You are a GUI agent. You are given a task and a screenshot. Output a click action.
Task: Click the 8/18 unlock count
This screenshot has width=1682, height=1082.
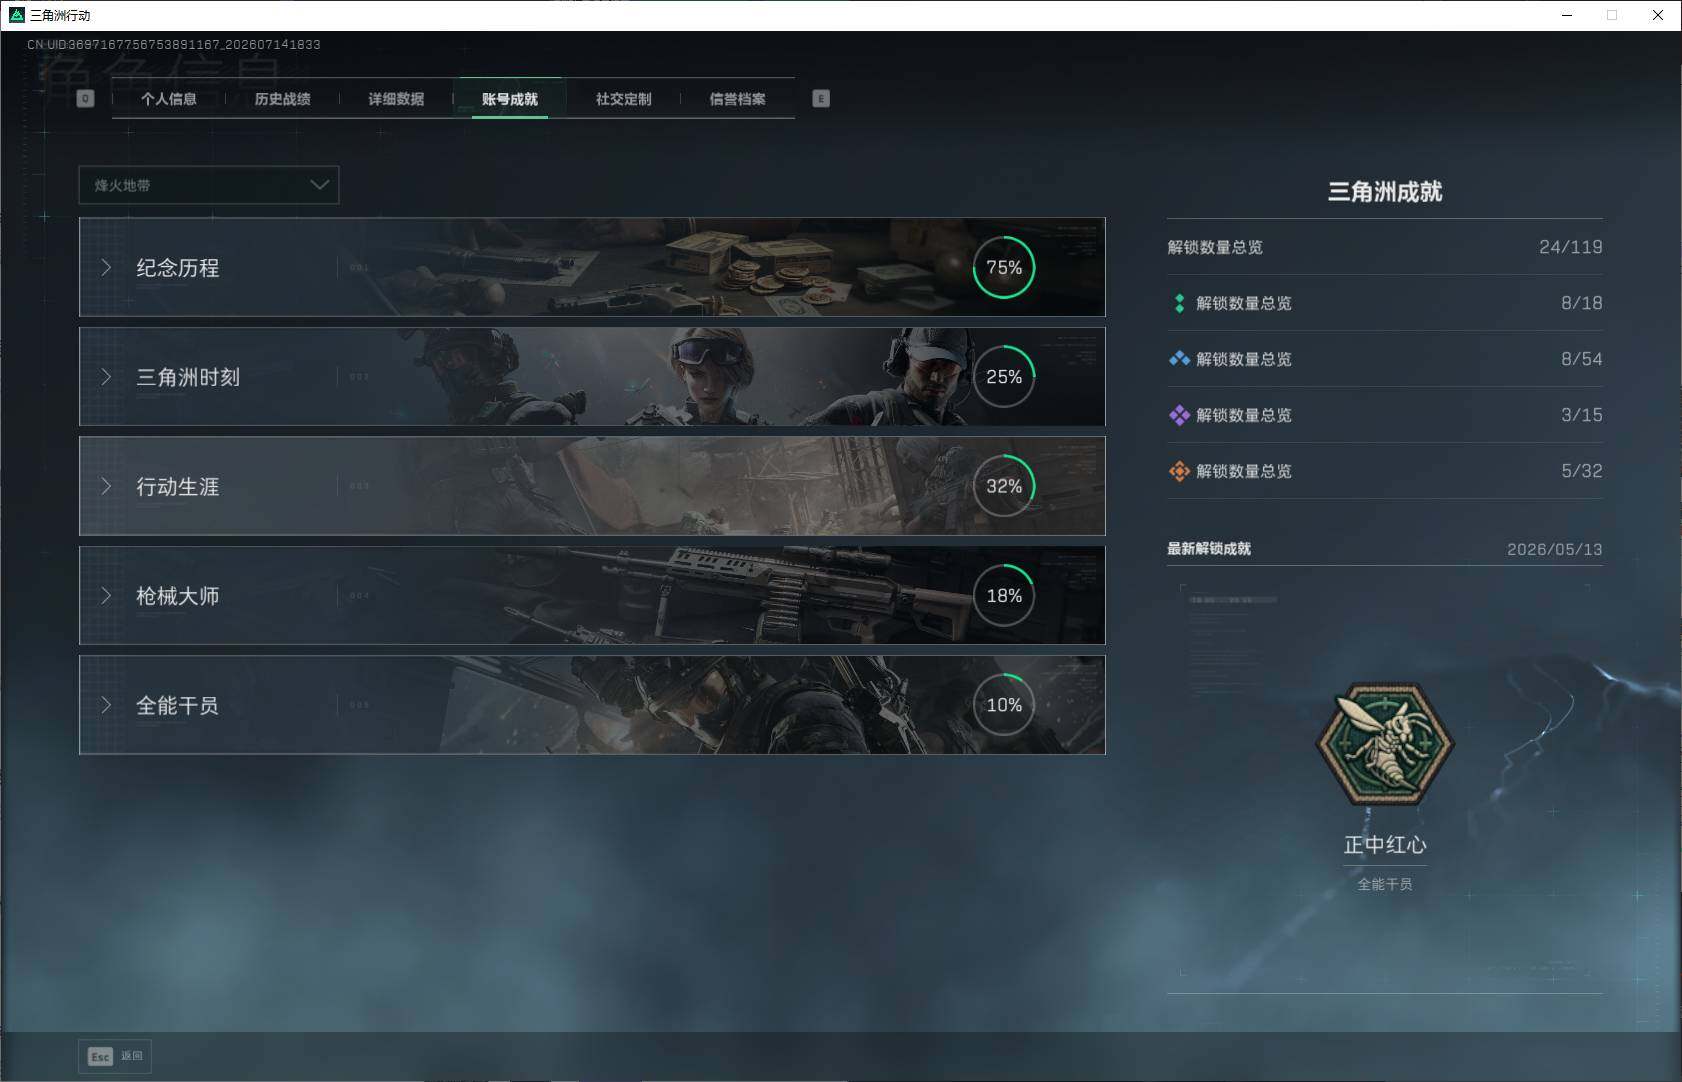[1581, 303]
